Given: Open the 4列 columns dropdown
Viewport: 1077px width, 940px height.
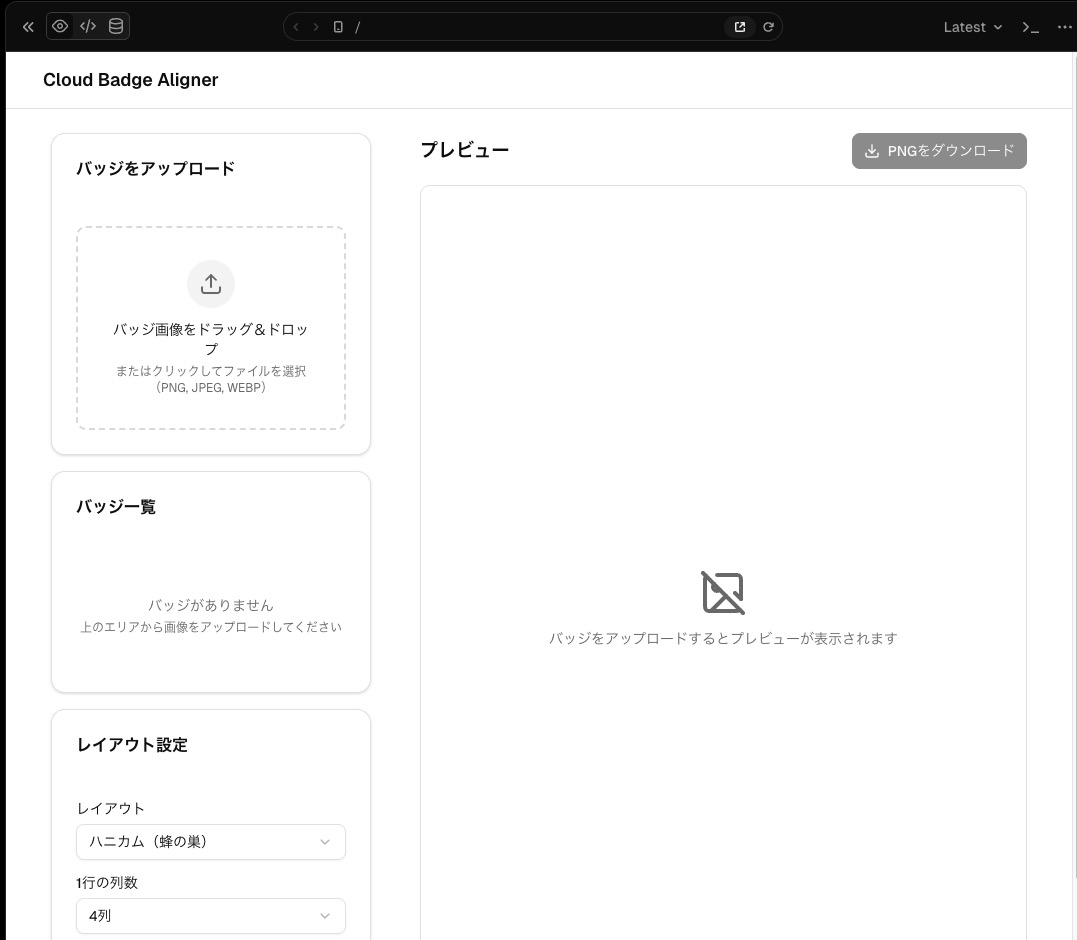Looking at the screenshot, I should pos(211,916).
